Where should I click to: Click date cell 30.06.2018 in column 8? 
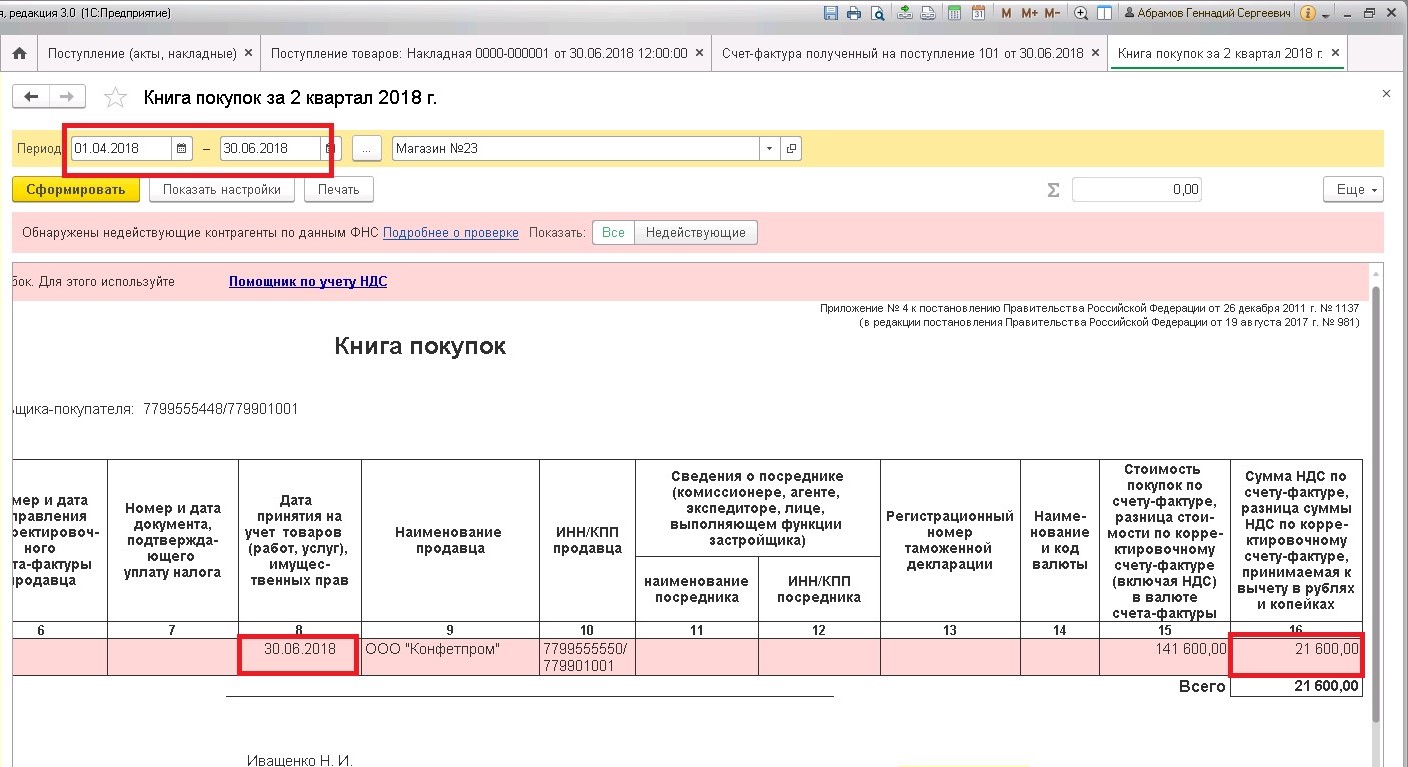pos(299,657)
